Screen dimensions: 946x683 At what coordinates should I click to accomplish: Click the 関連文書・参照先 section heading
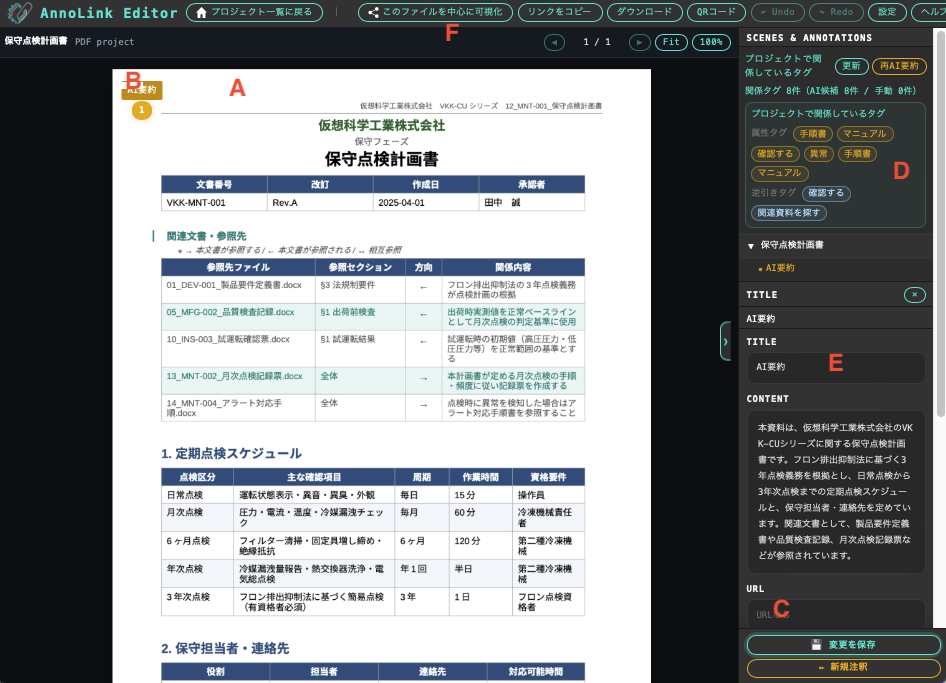tap(206, 237)
